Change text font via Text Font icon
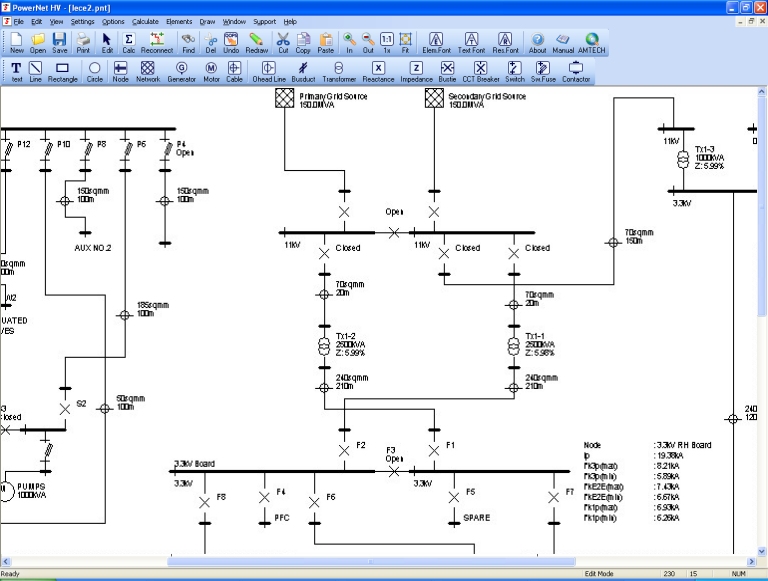This screenshot has height=581, width=768. pyautogui.click(x=471, y=43)
